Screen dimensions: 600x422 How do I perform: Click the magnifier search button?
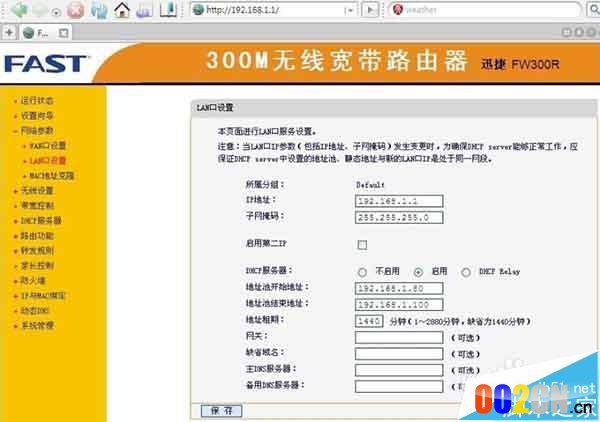(x=593, y=10)
